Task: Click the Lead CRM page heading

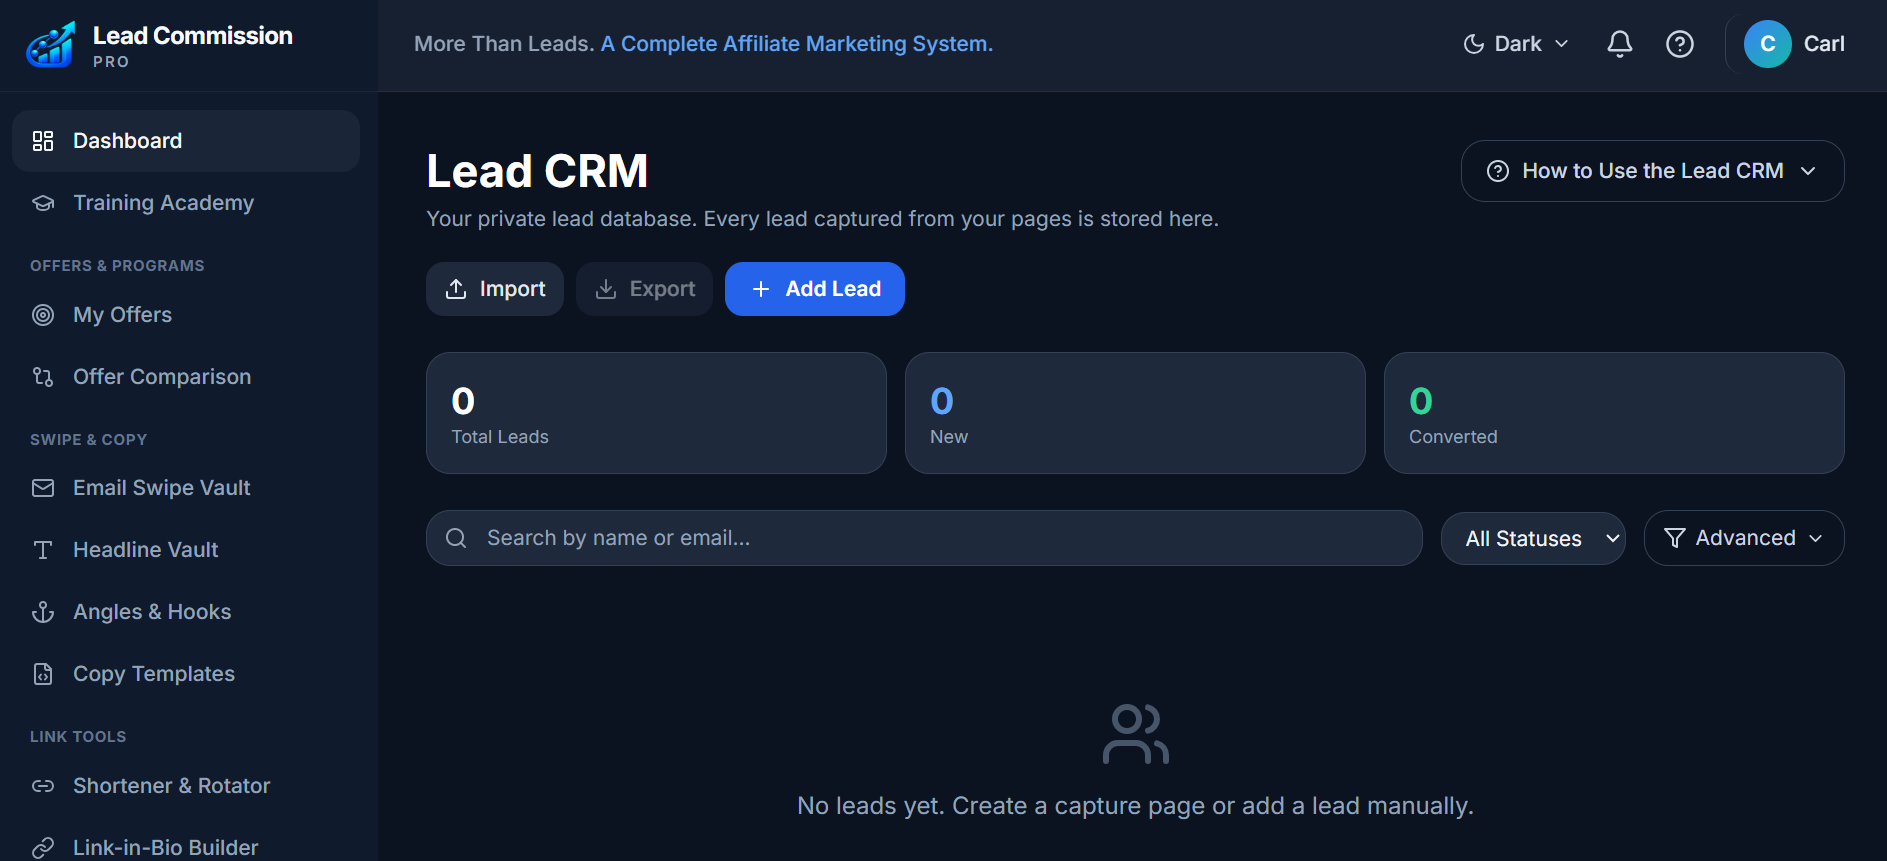Action: coord(537,171)
